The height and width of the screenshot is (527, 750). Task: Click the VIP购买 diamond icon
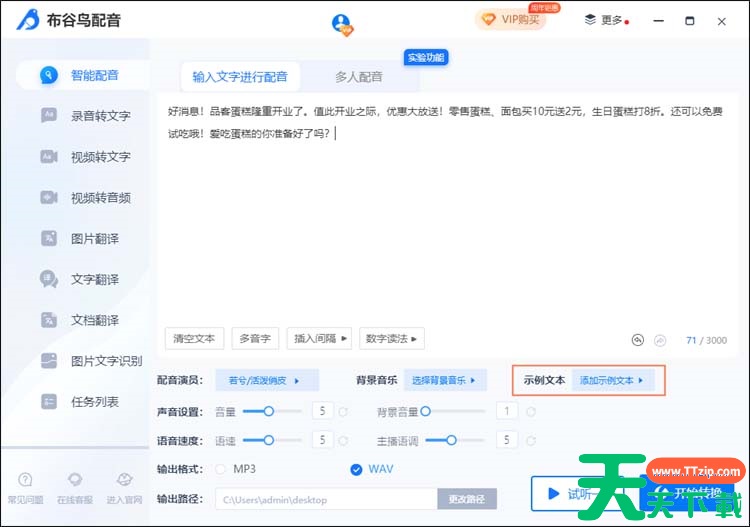(488, 20)
